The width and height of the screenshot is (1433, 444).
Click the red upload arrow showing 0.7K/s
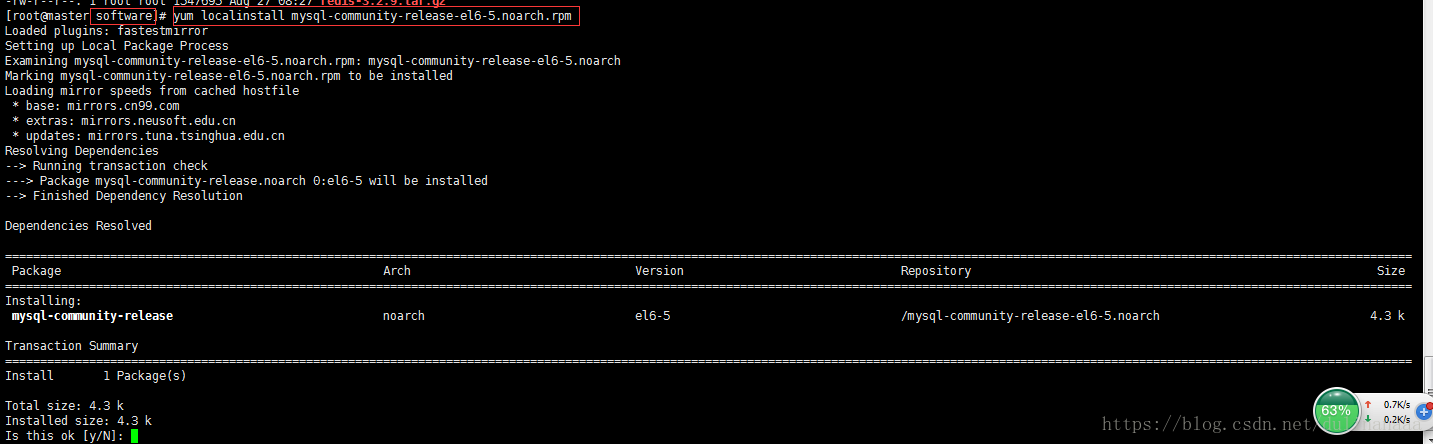[1369, 404]
